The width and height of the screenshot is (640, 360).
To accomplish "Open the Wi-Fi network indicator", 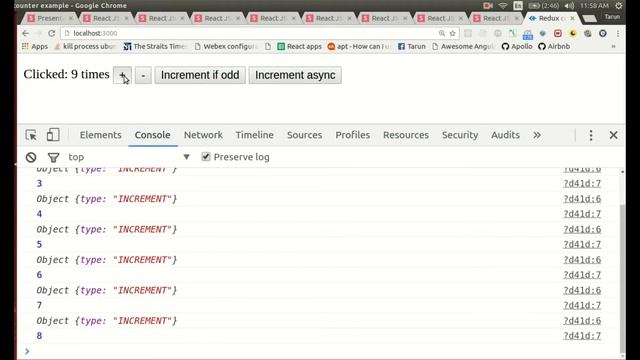I will (503, 6).
